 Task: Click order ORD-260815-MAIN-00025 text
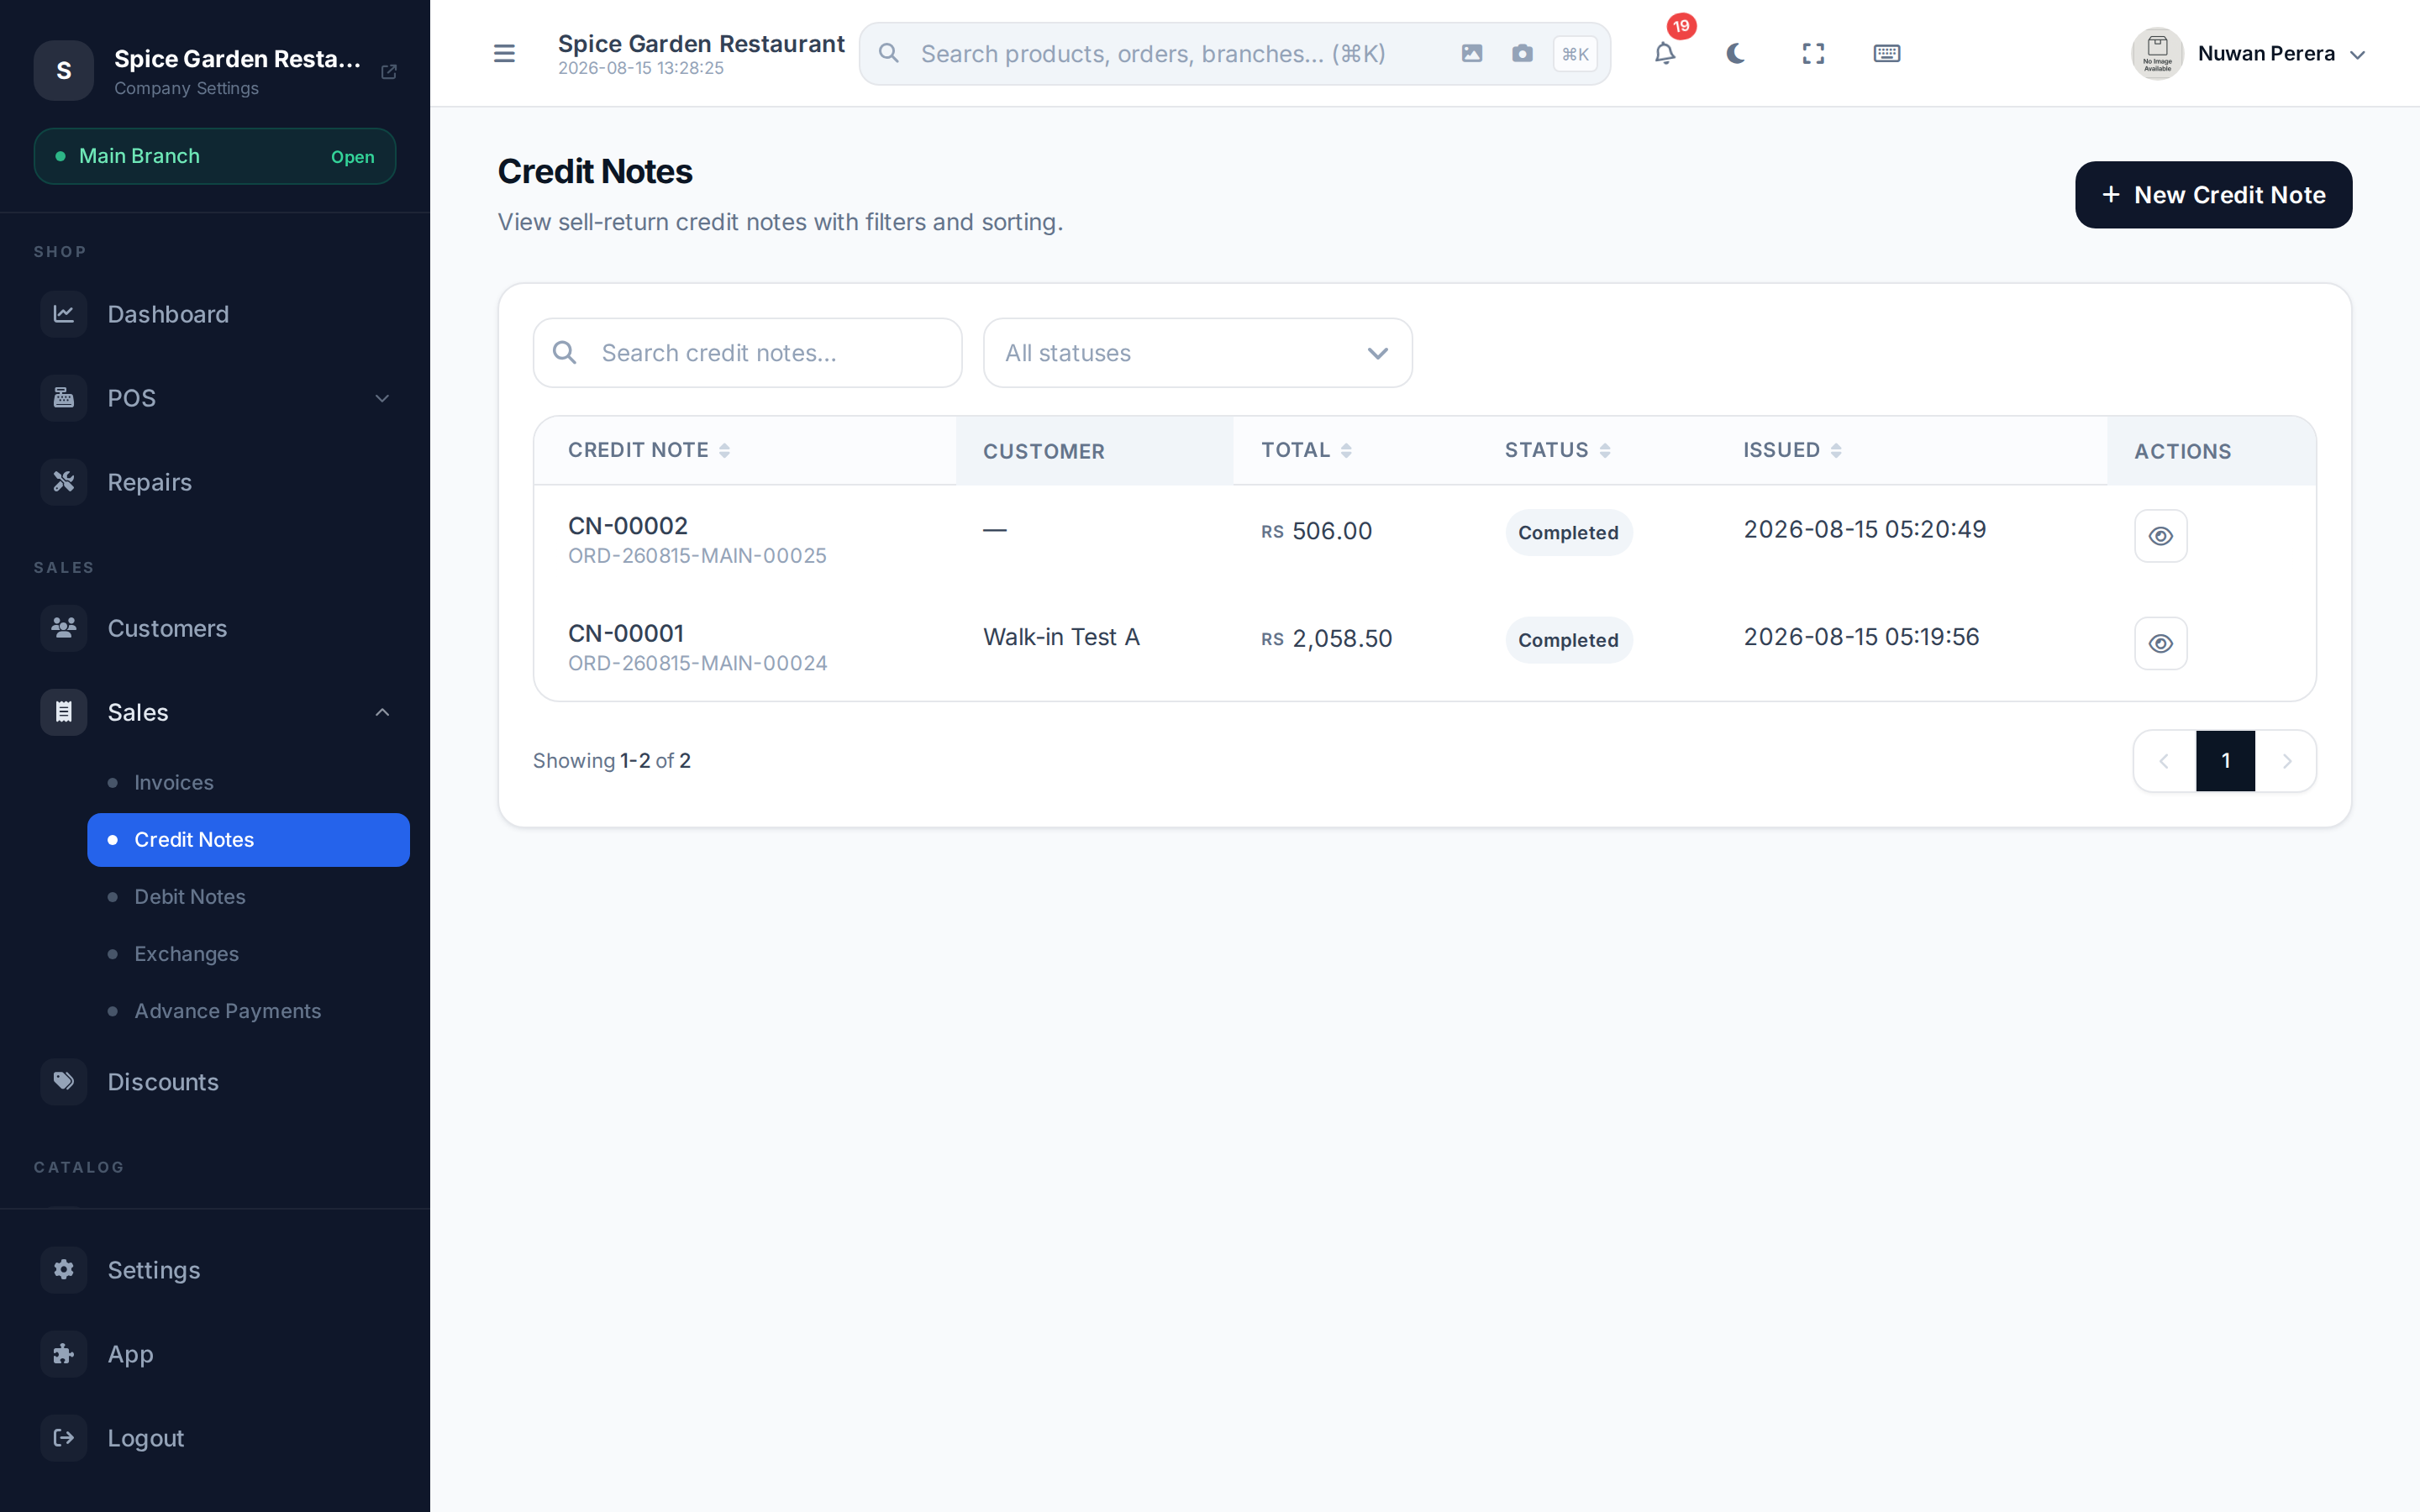[697, 556]
